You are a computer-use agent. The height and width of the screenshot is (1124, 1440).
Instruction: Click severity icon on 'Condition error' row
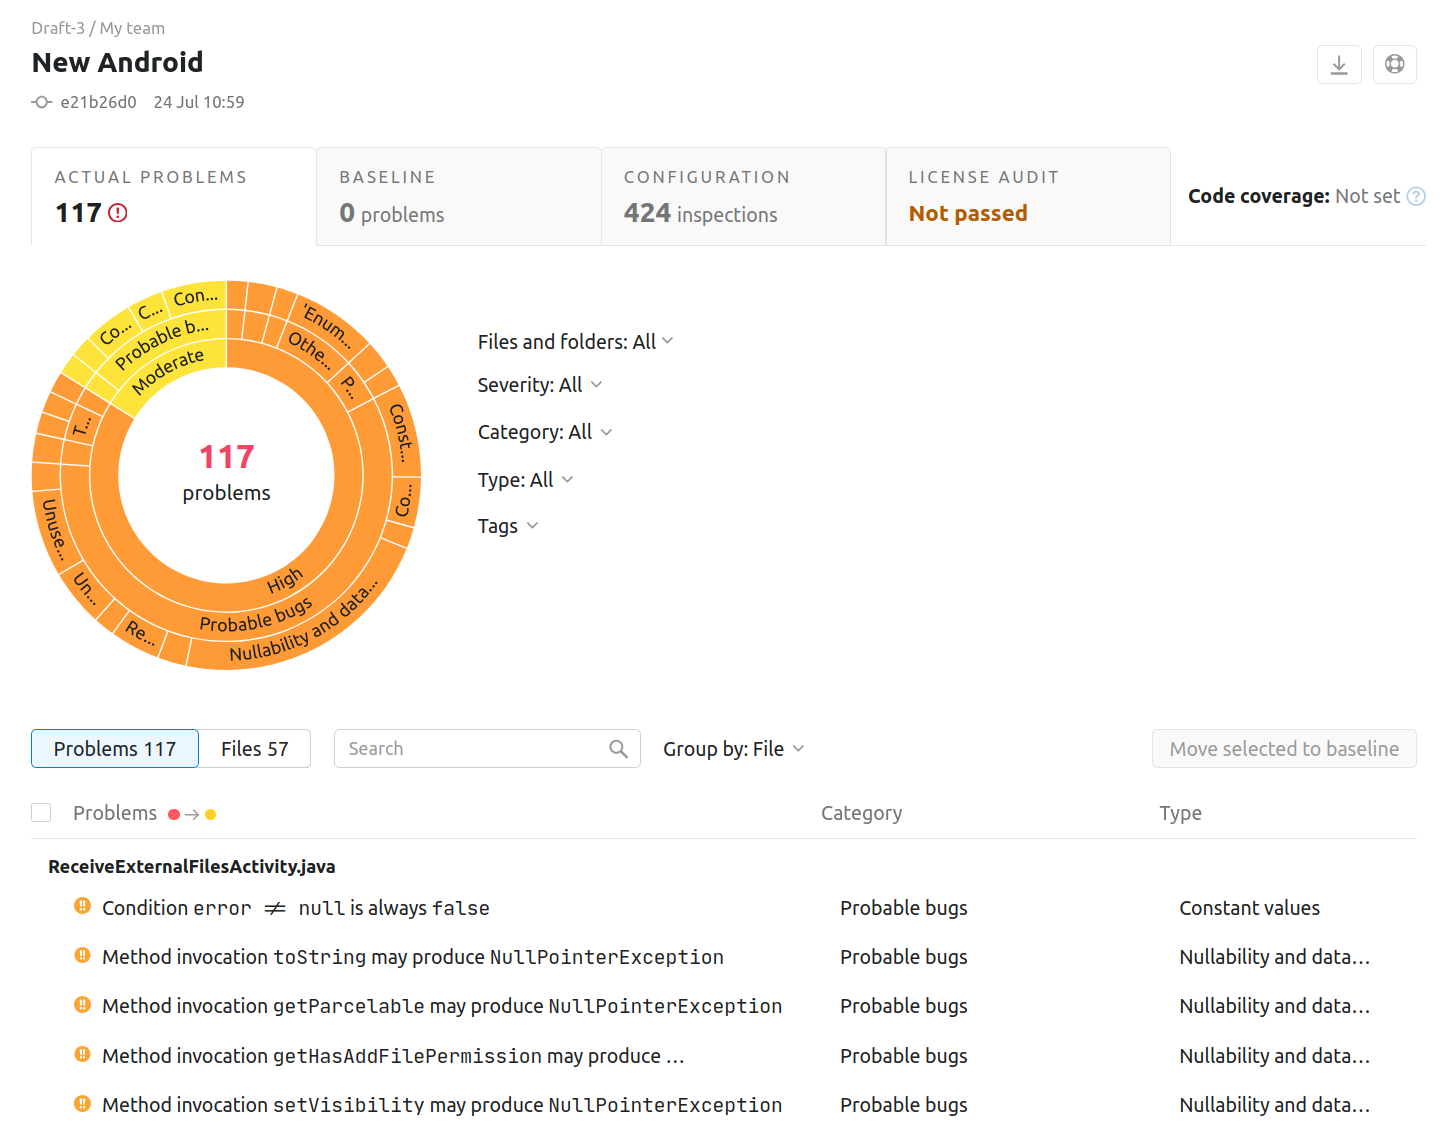[82, 907]
